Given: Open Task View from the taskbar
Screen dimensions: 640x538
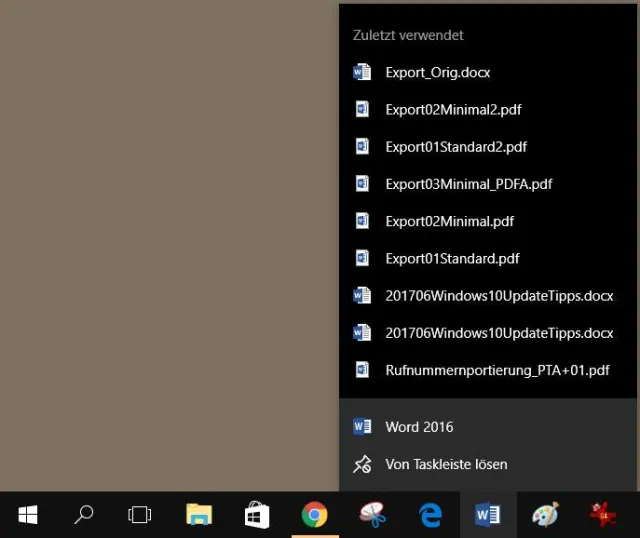Looking at the screenshot, I should pyautogui.click(x=140, y=515).
